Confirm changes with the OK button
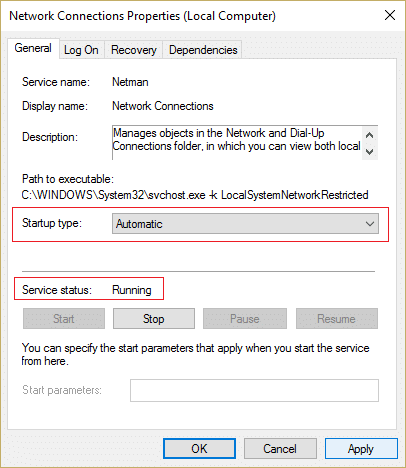This screenshot has height=468, width=406. (199, 449)
